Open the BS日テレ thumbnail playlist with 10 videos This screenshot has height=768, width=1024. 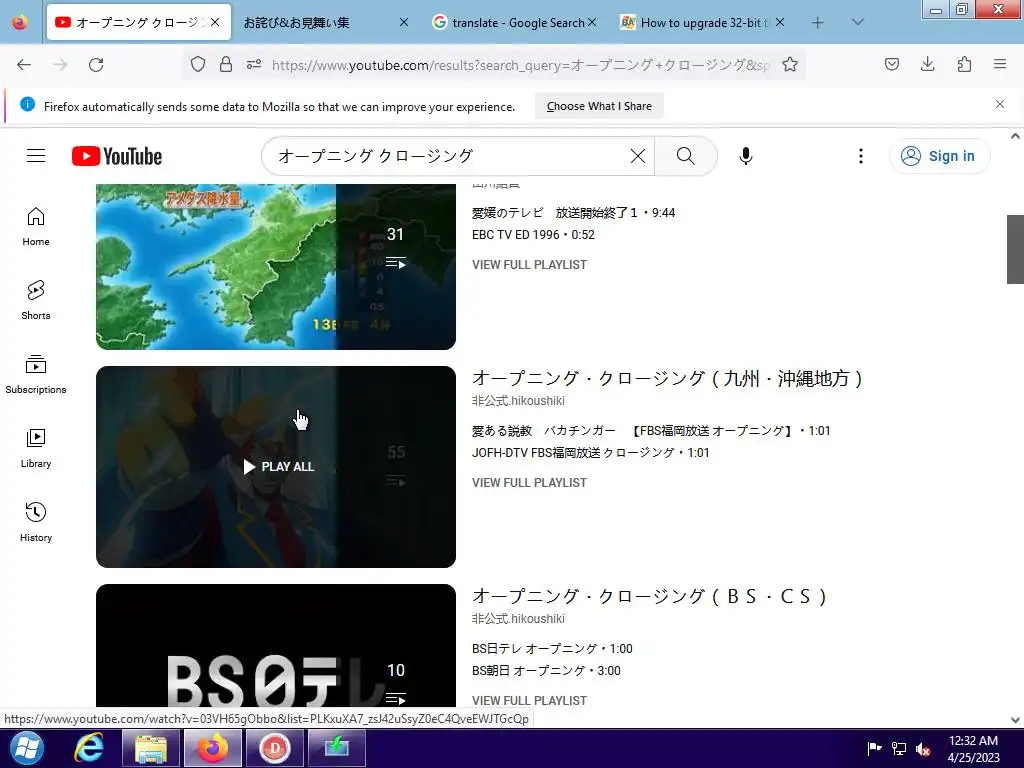[276, 645]
